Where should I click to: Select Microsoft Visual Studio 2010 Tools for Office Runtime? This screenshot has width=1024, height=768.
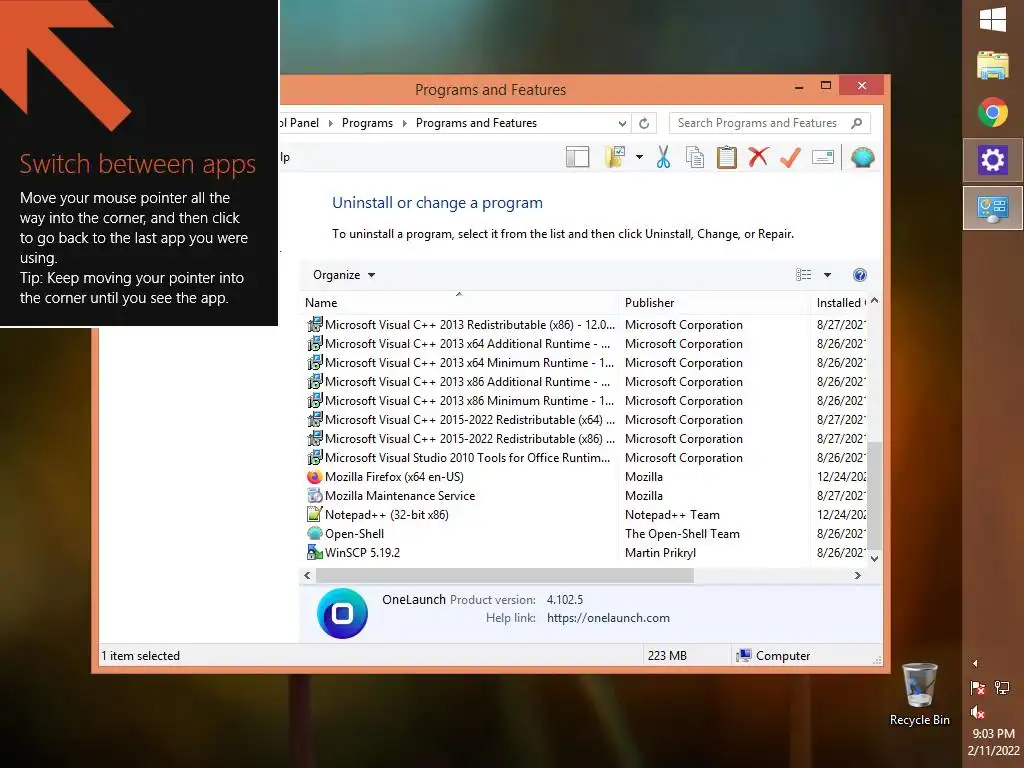(x=584, y=458)
